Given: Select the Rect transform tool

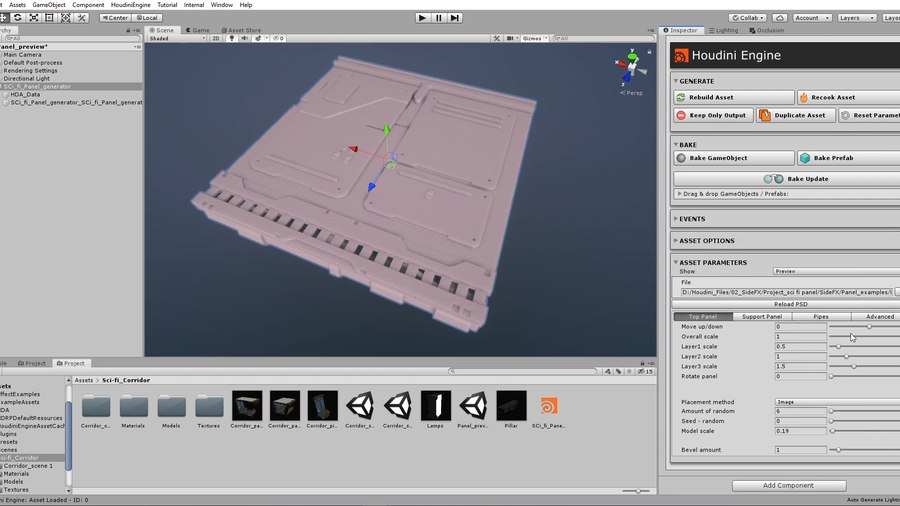Looking at the screenshot, I should click(49, 18).
